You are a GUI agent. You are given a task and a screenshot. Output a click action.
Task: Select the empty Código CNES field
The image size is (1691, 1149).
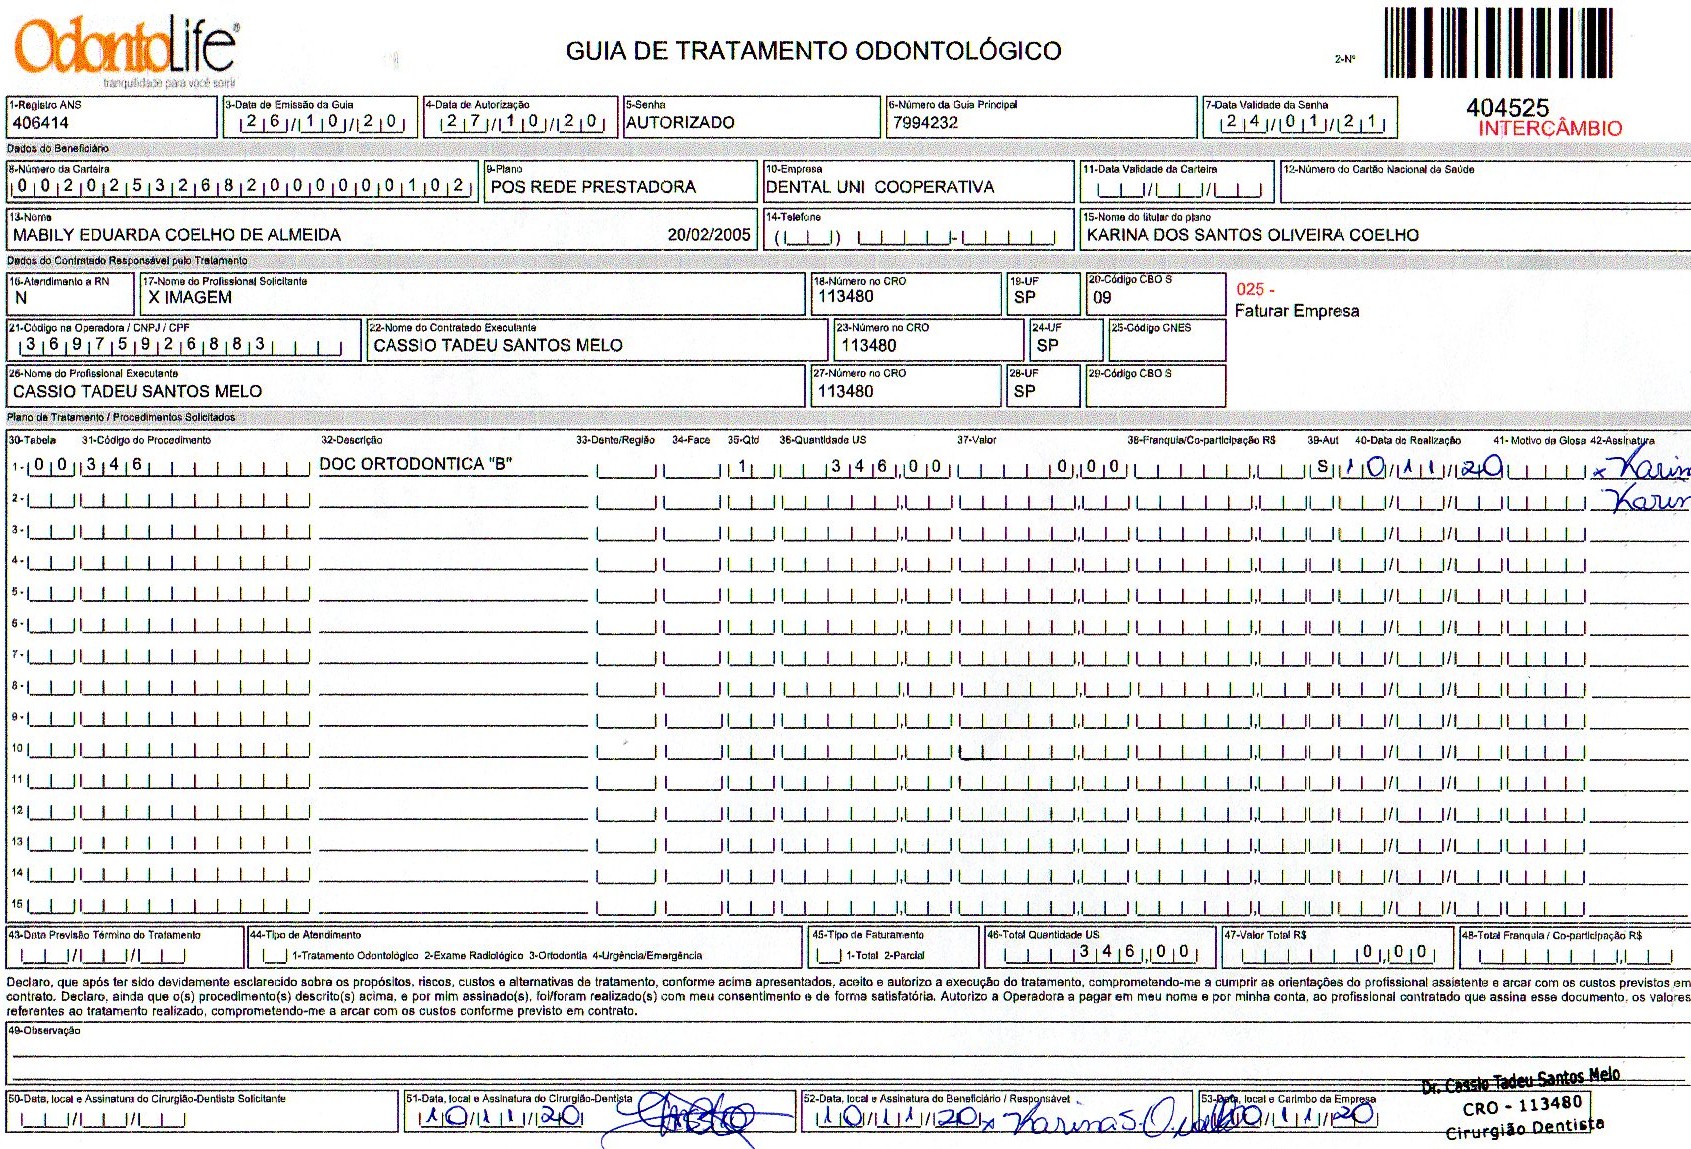(1167, 340)
